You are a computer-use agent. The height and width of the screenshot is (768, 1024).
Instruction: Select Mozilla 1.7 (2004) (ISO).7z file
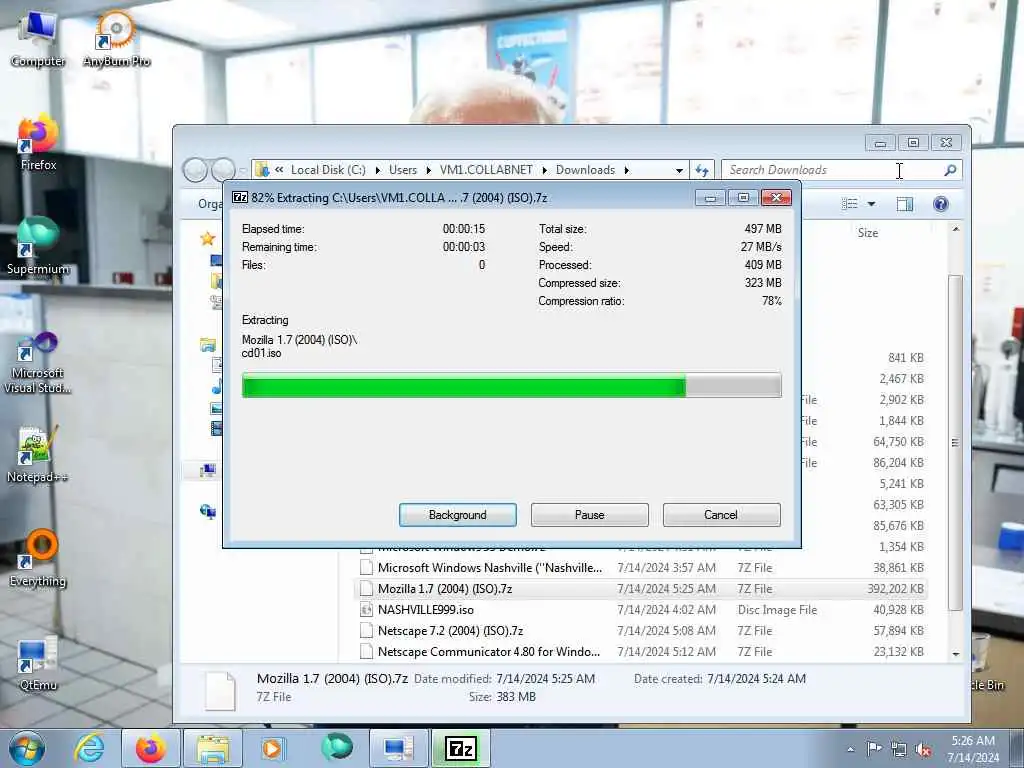pyautogui.click(x=640, y=588)
